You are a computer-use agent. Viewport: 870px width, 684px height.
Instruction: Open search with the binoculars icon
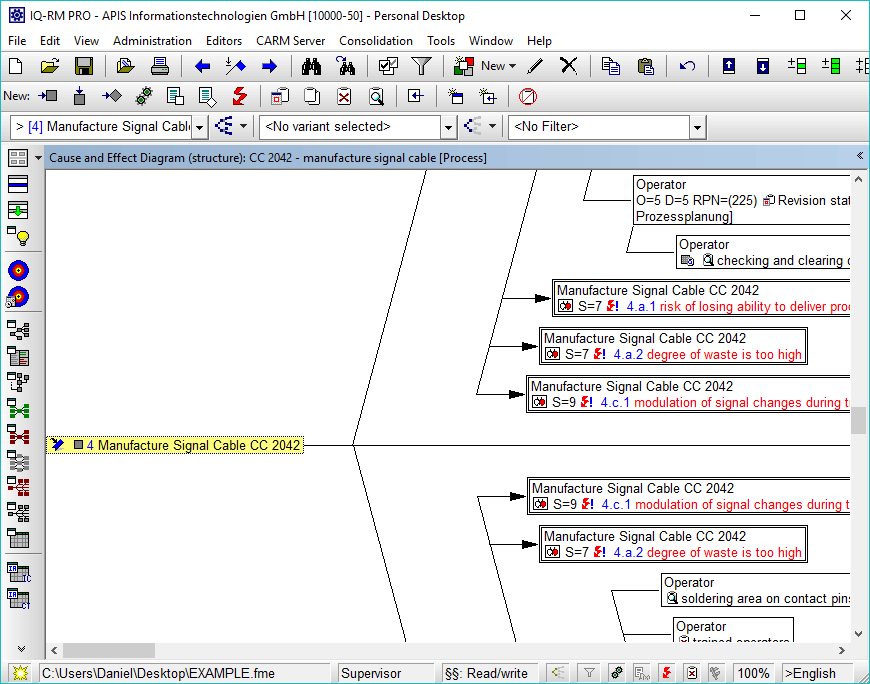click(311, 67)
